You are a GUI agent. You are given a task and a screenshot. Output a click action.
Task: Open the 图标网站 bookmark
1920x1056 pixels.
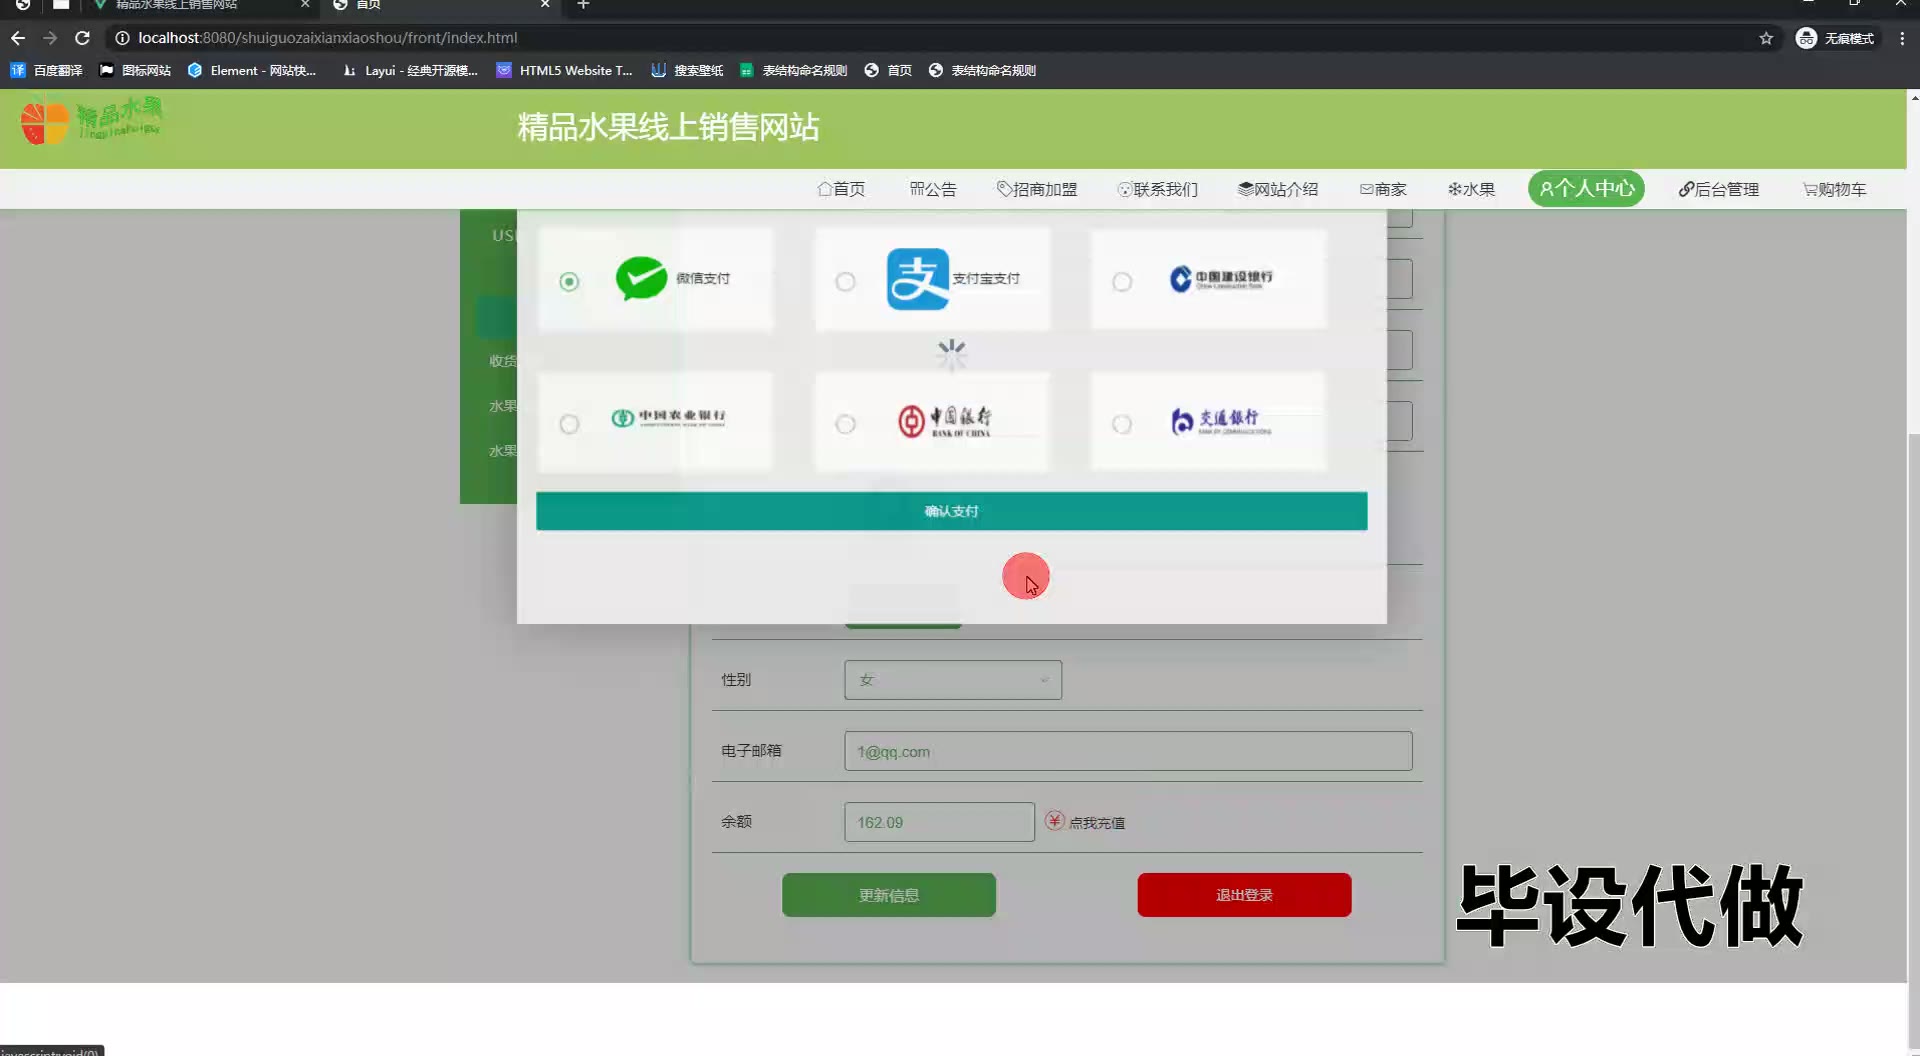pos(135,70)
